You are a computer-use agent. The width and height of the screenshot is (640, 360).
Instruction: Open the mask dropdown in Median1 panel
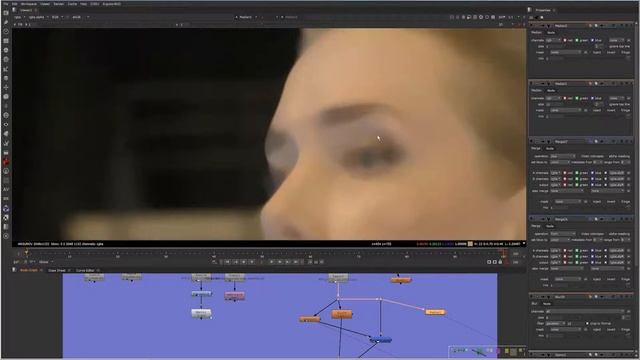[565, 52]
